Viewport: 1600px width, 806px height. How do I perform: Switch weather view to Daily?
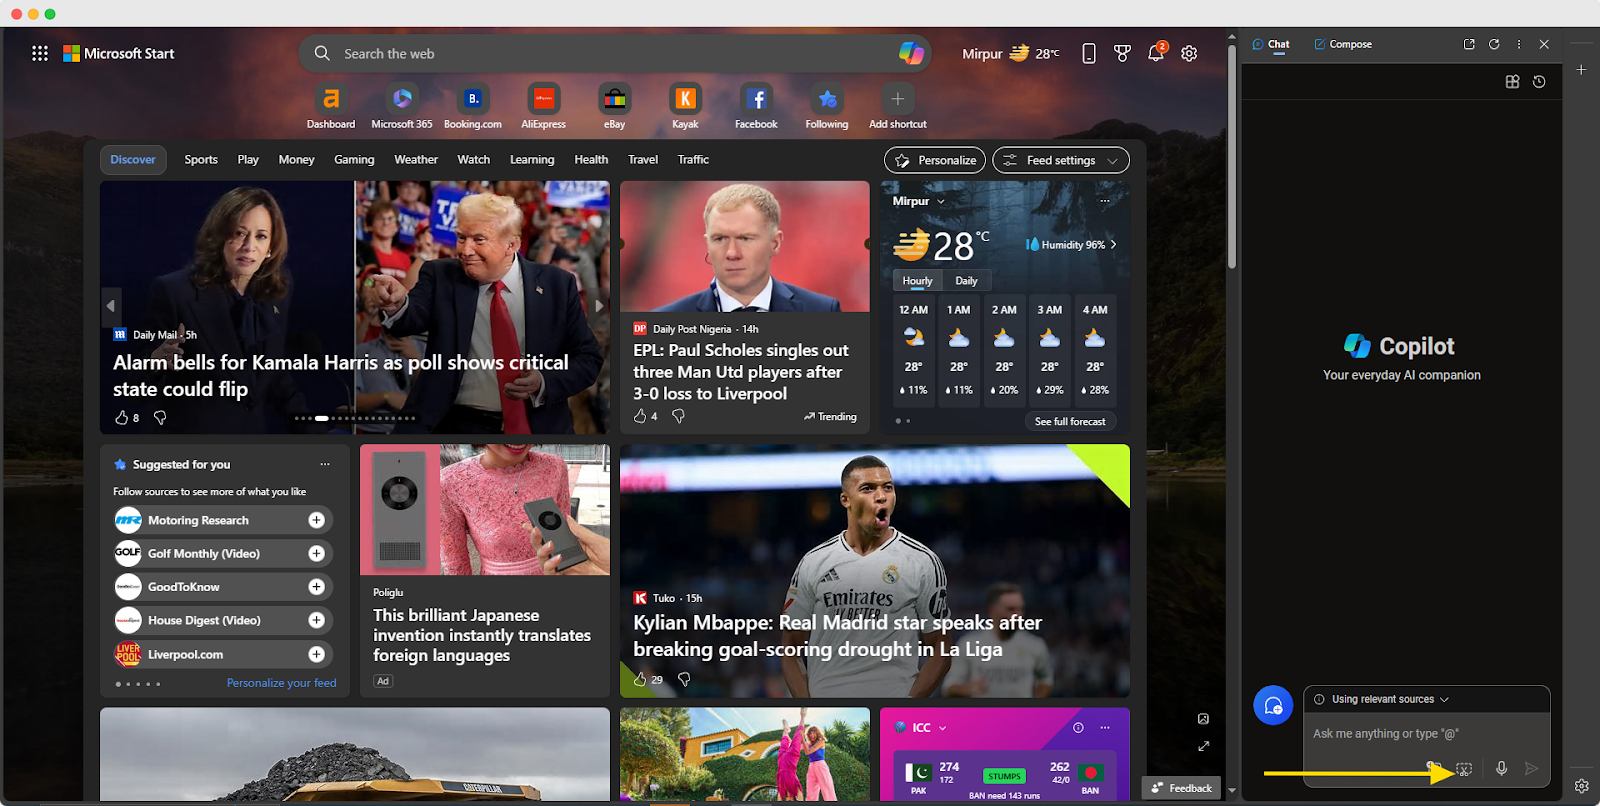[x=966, y=281]
